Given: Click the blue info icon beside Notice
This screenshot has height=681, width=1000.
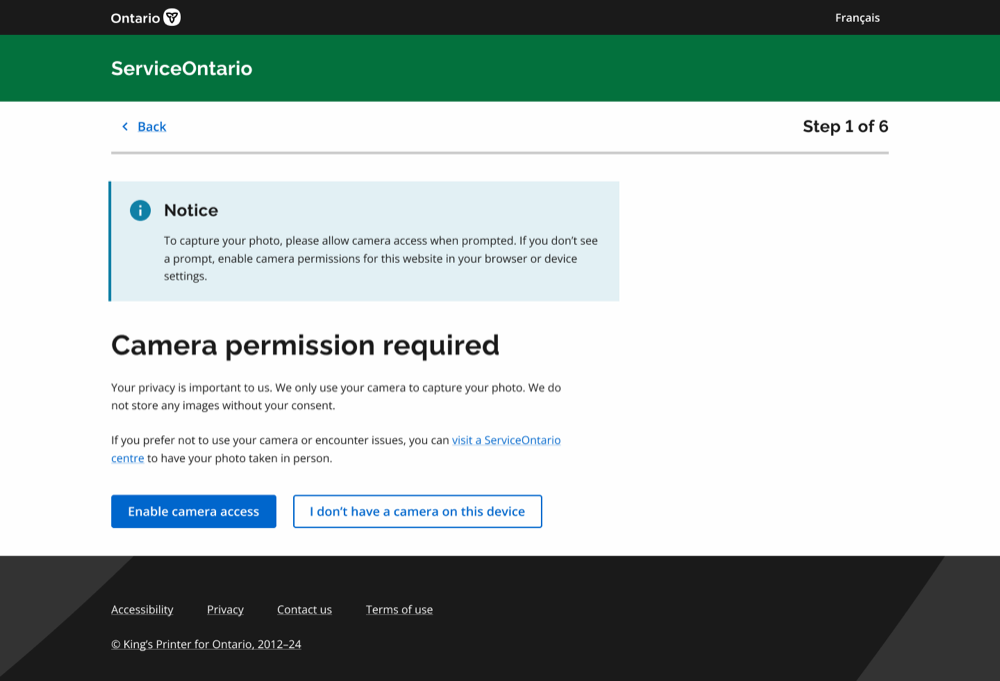Looking at the screenshot, I should point(140,210).
